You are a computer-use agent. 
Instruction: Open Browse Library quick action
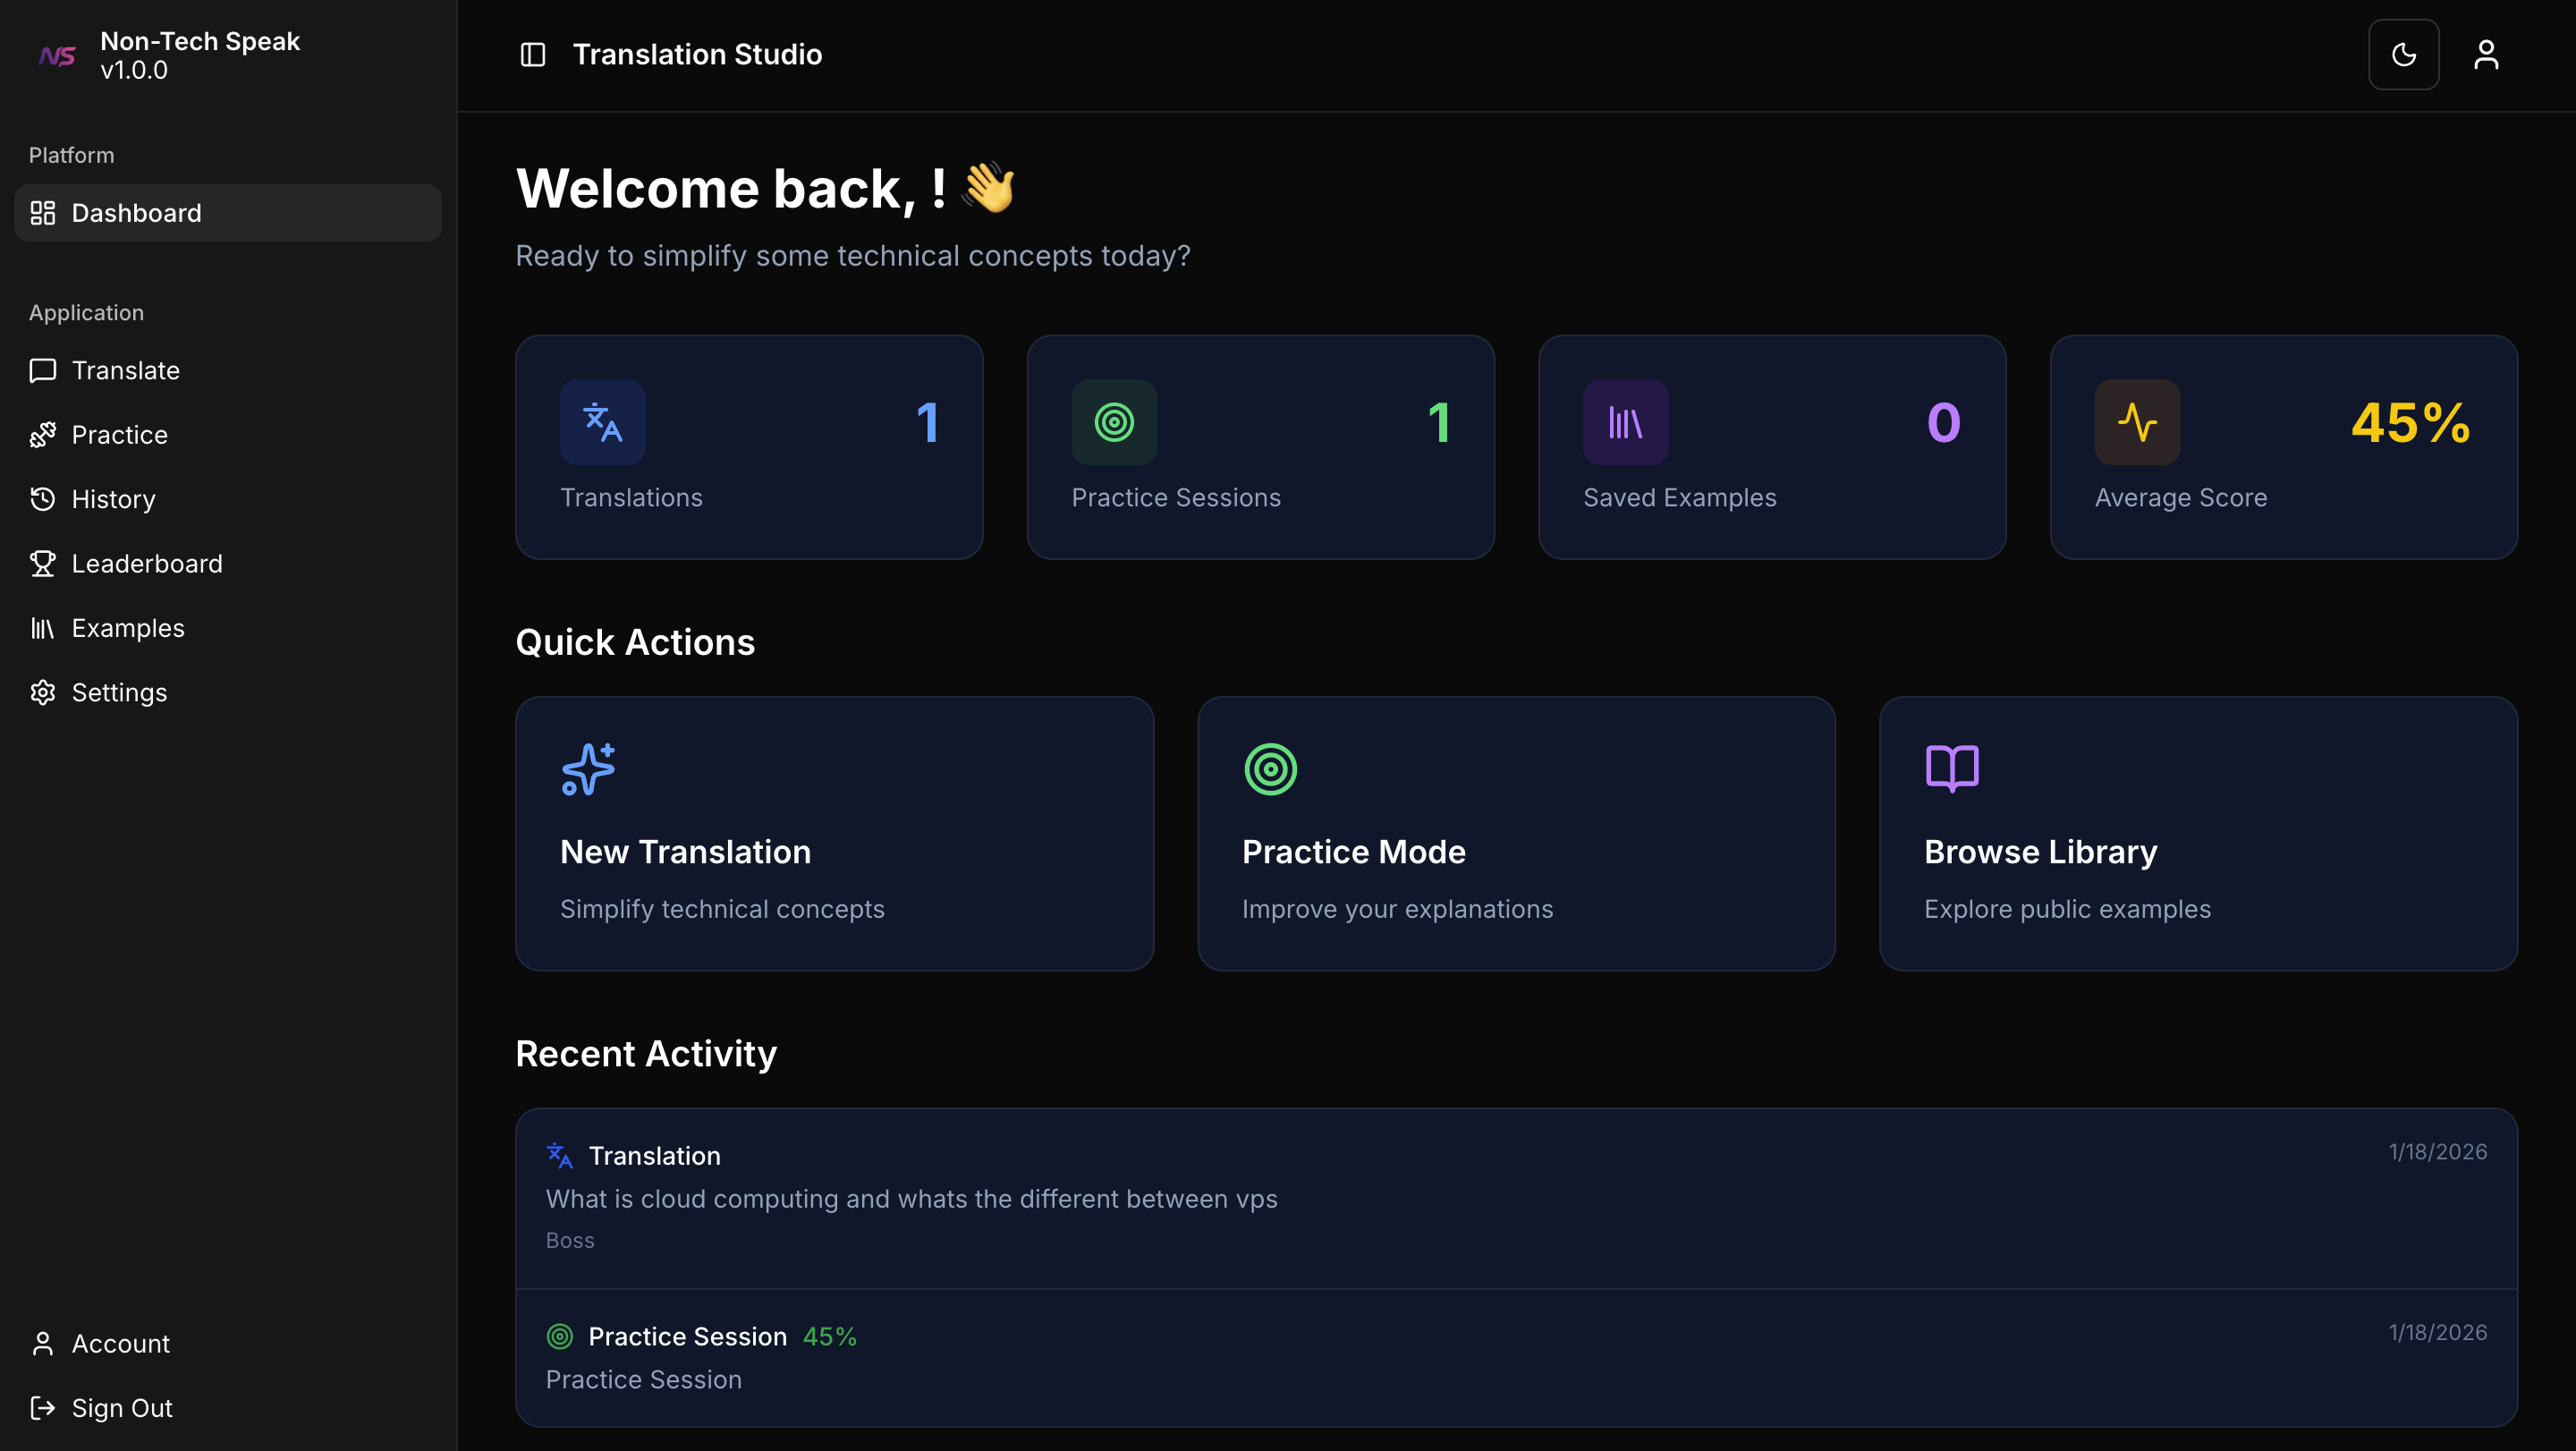click(x=2197, y=833)
